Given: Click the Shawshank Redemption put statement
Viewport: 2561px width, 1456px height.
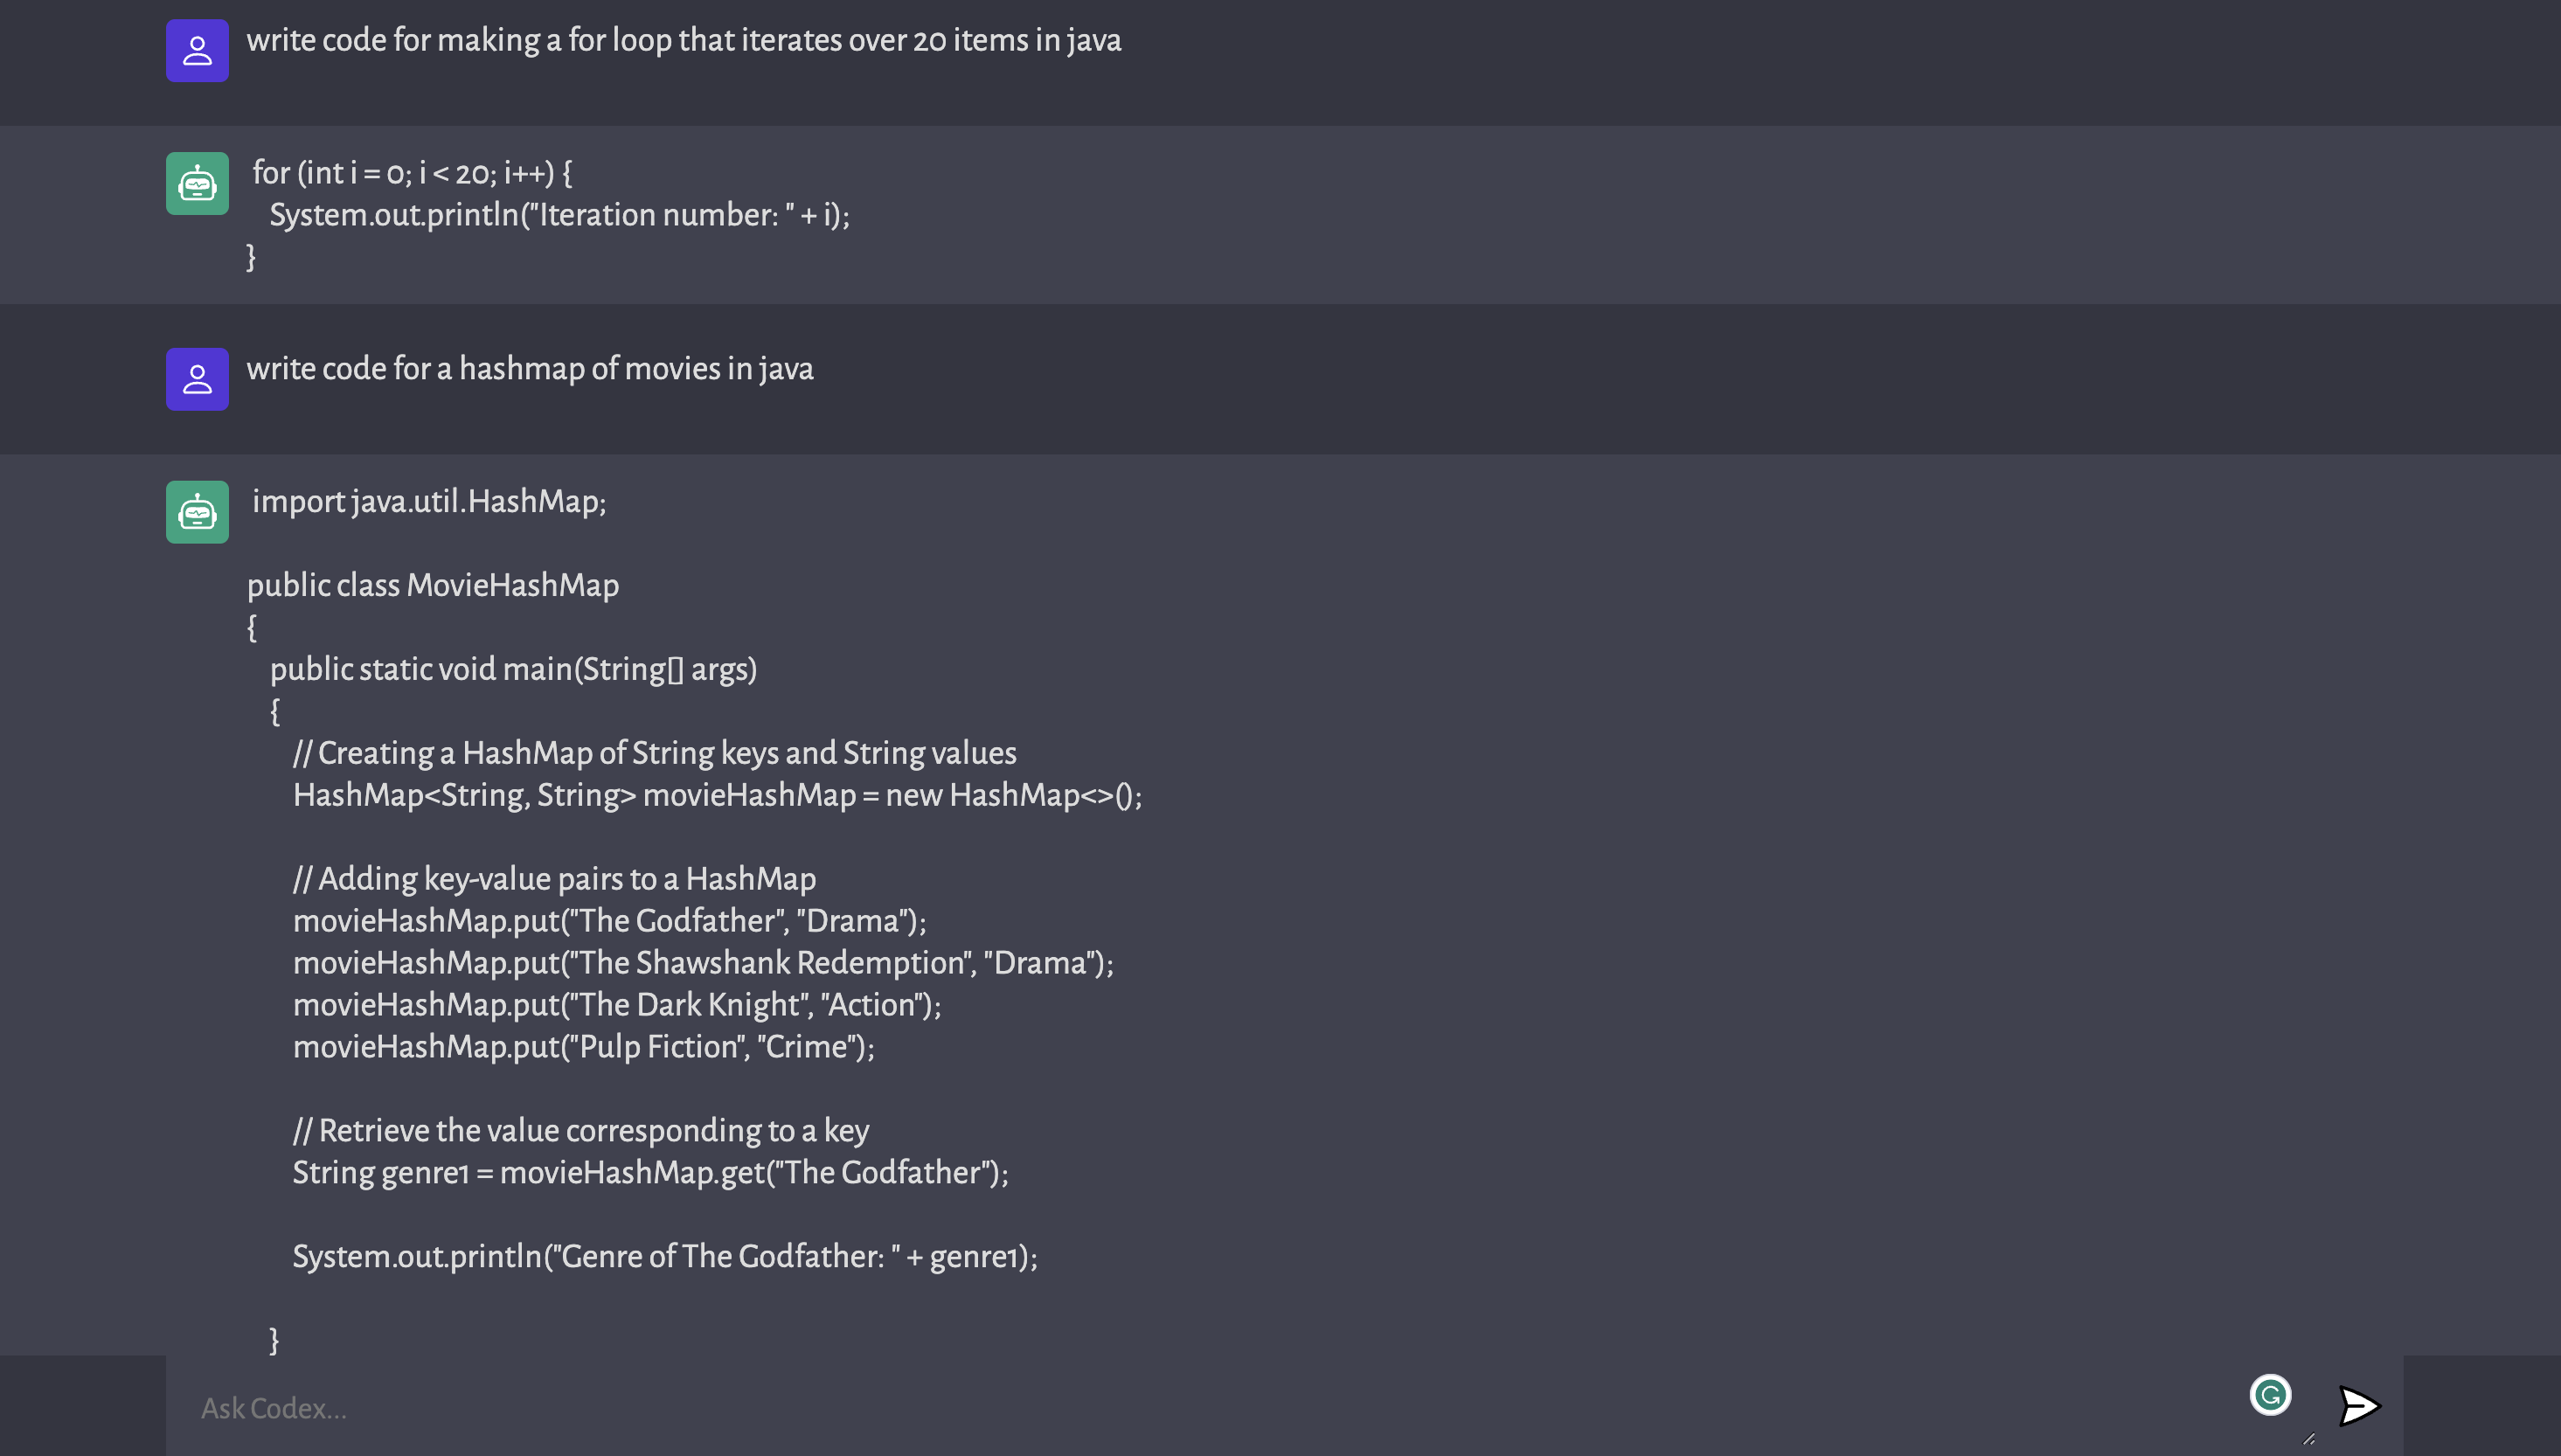Looking at the screenshot, I should coord(703,963).
